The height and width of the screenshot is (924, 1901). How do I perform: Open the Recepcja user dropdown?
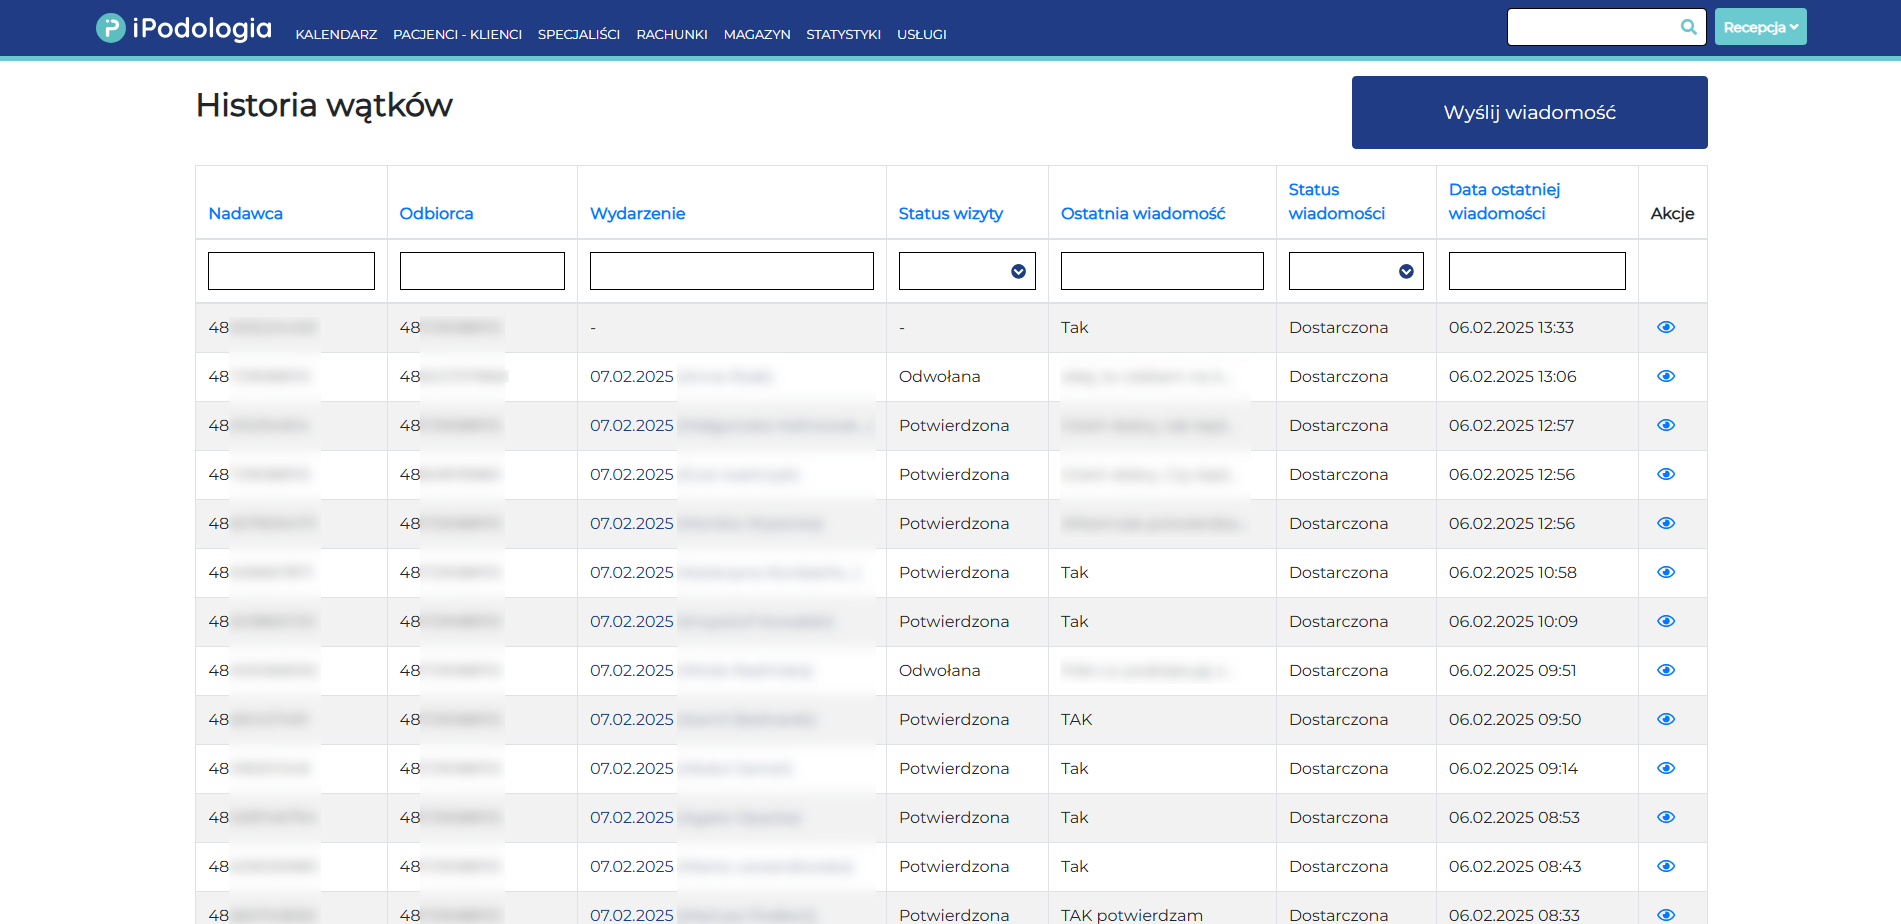(1760, 27)
